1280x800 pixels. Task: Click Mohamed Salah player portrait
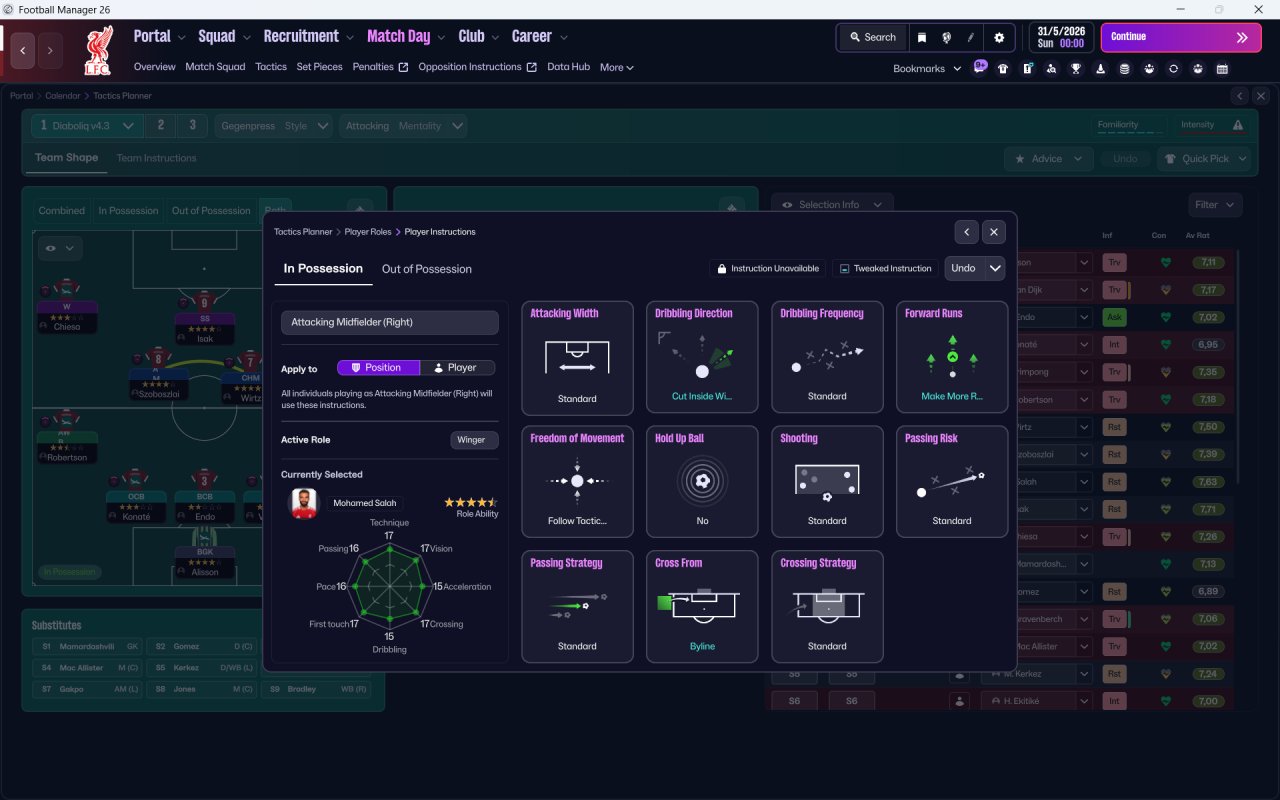[x=304, y=503]
